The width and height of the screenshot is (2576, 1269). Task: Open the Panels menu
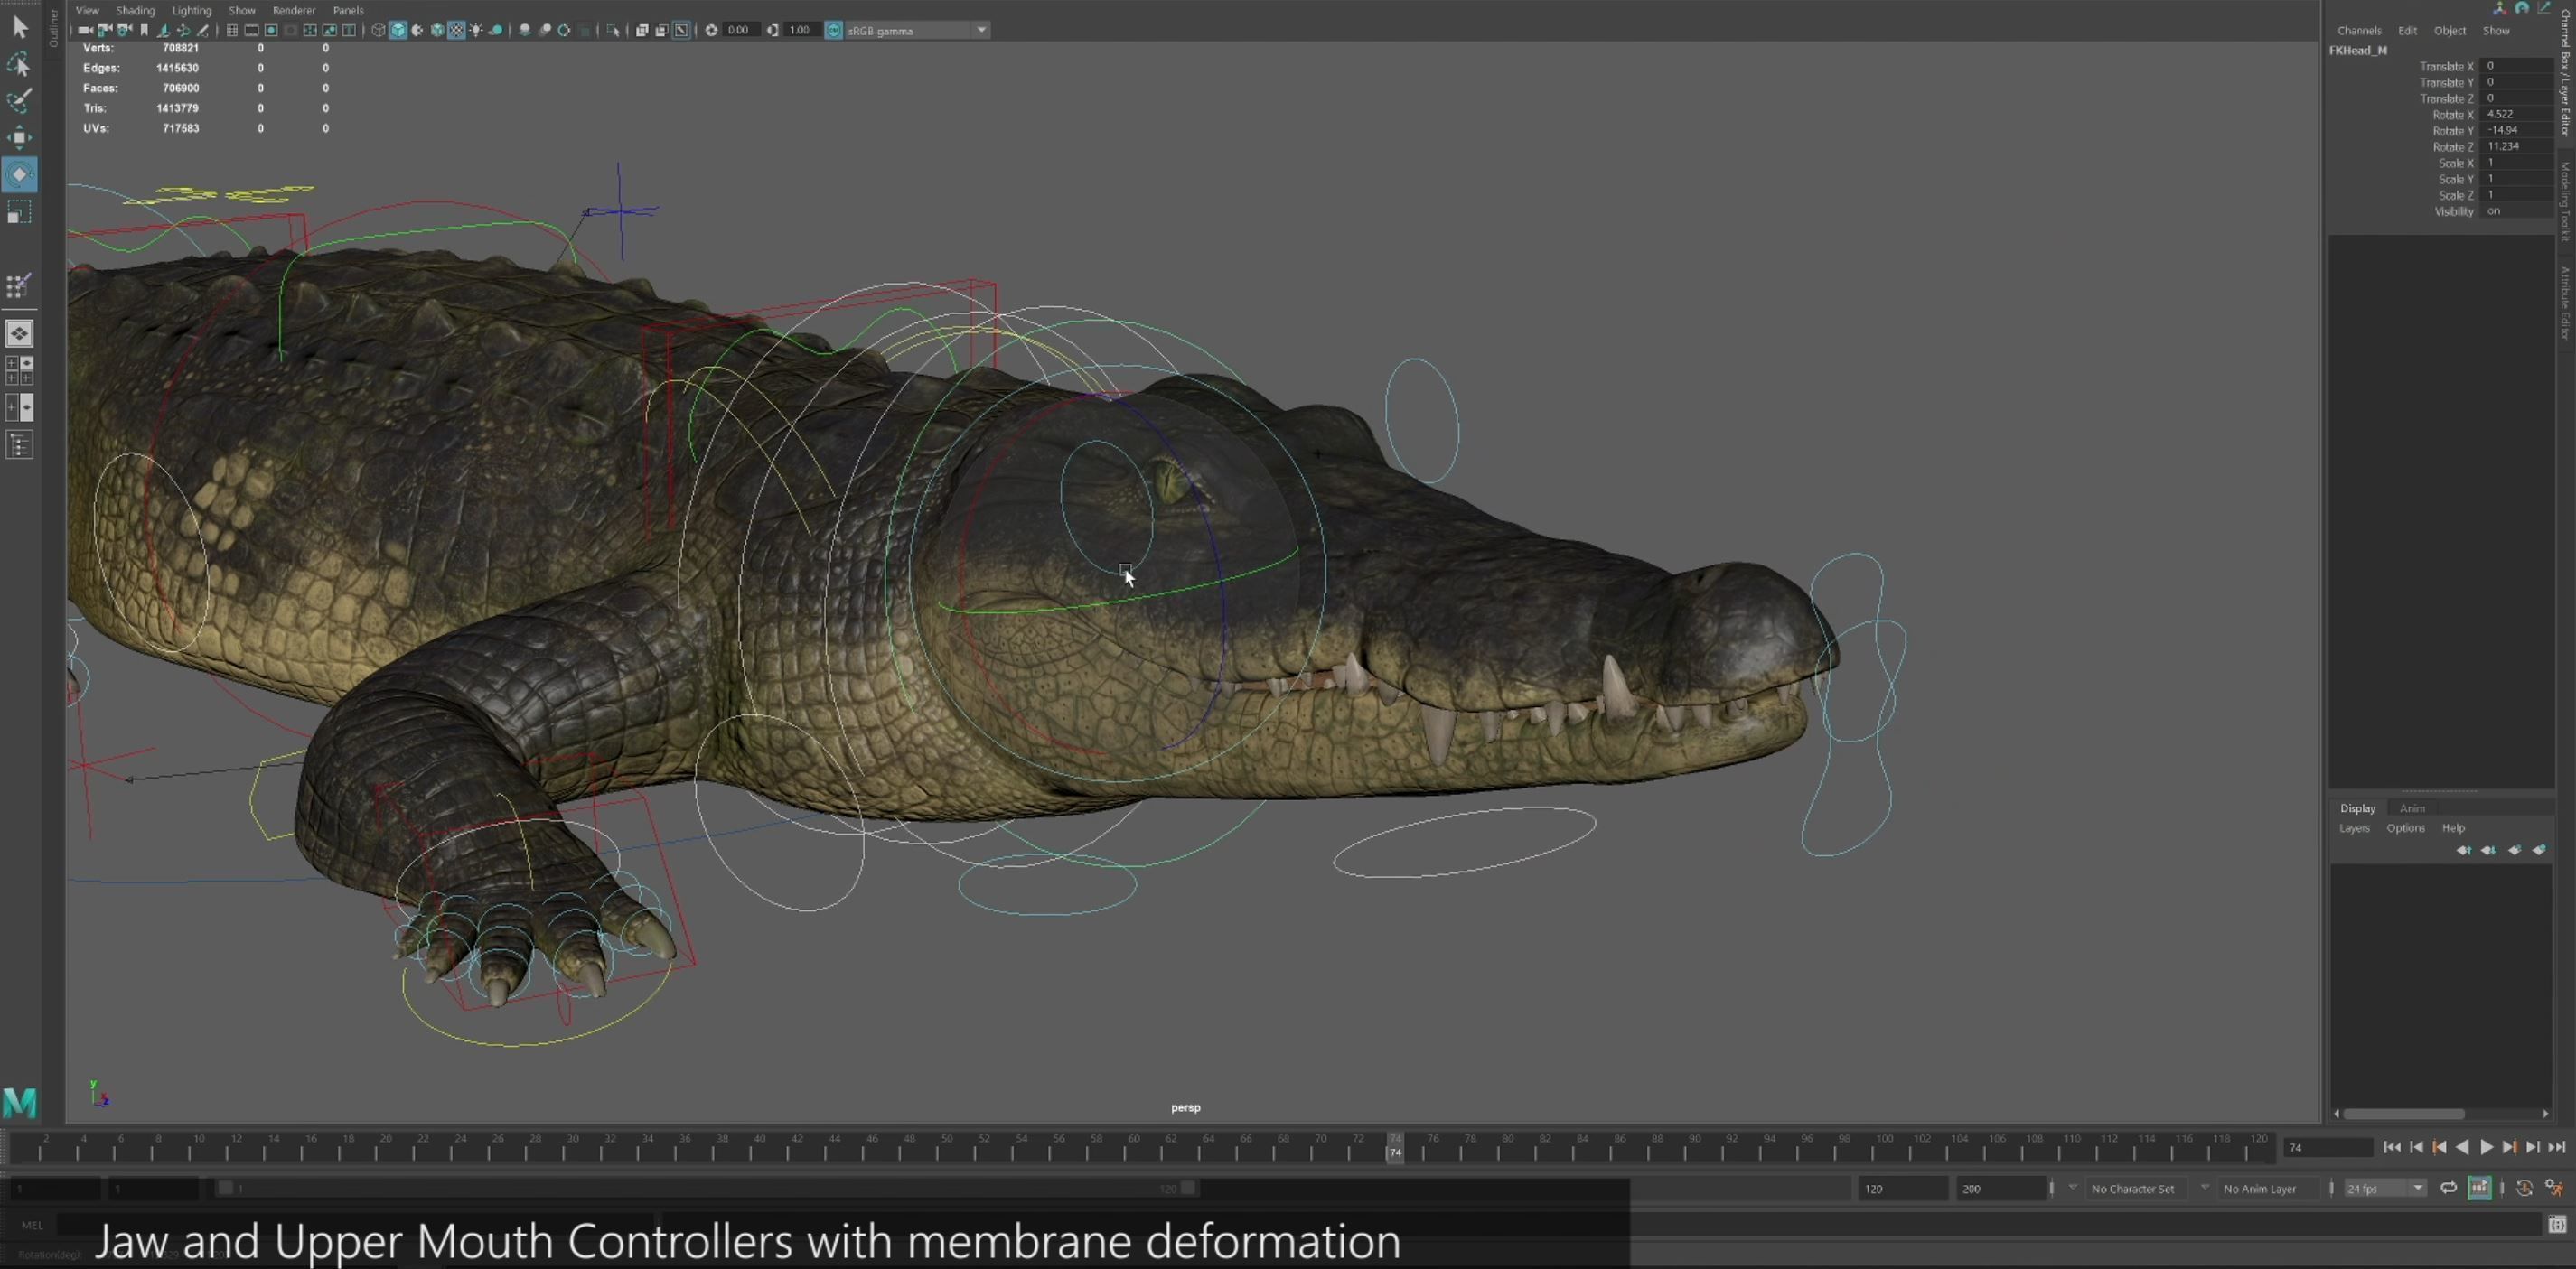pos(348,10)
